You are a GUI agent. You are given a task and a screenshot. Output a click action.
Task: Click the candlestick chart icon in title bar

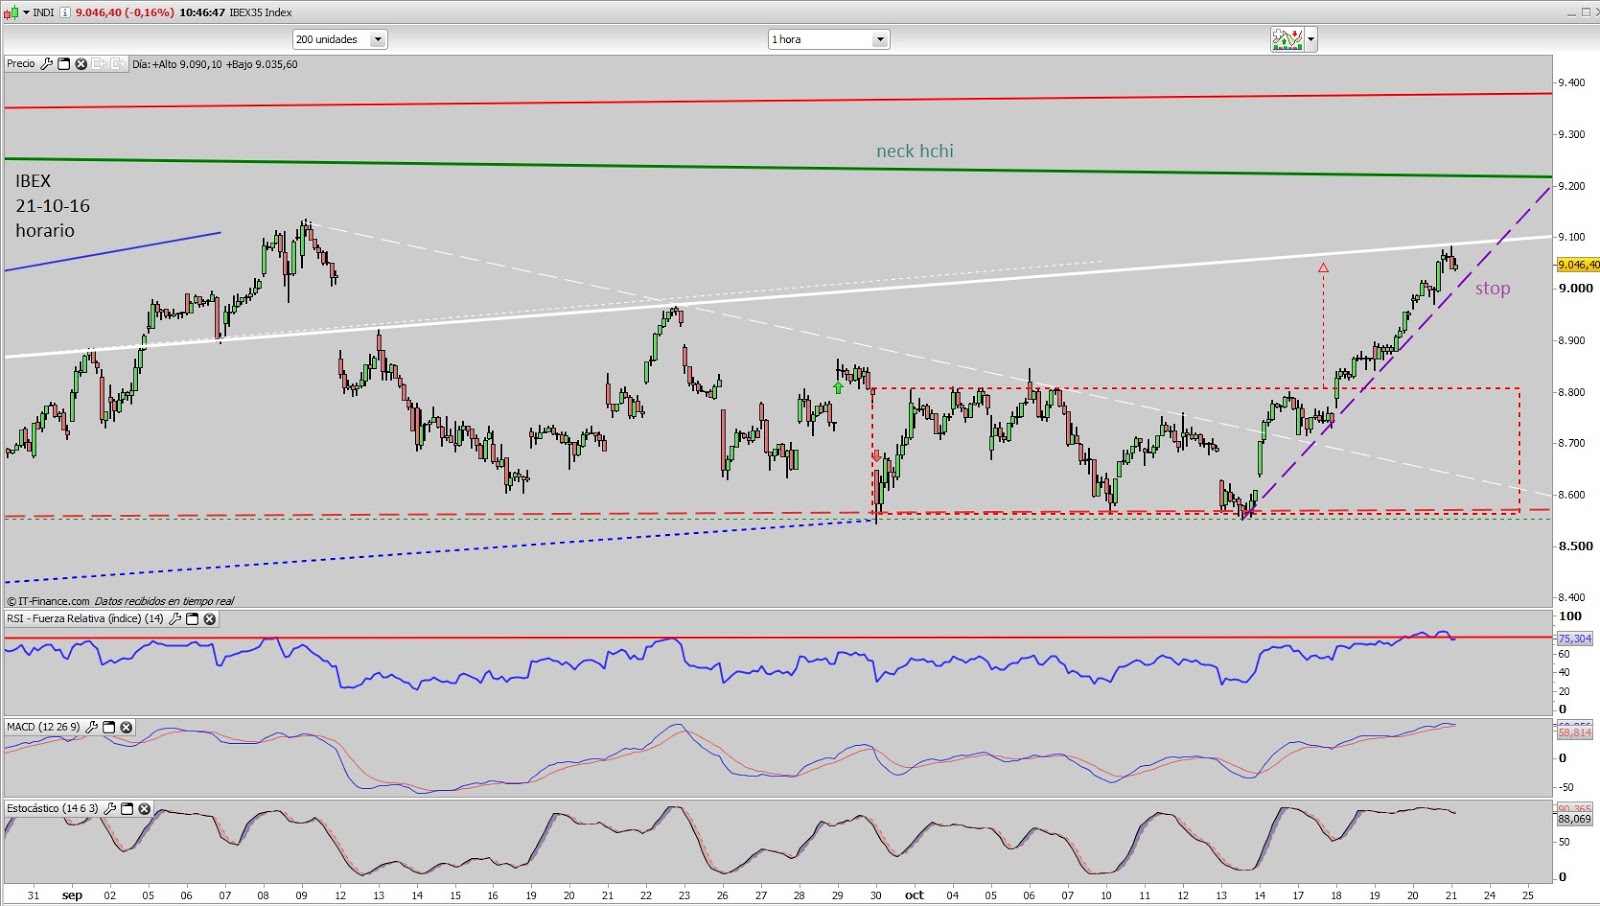pos(11,12)
